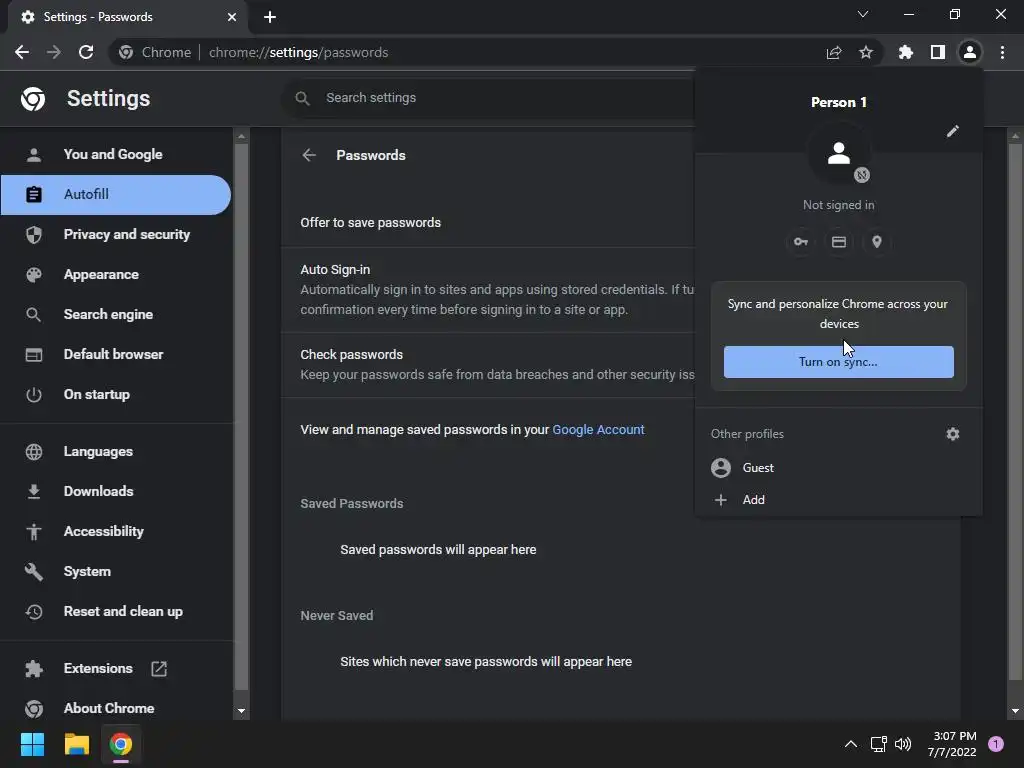
Task: Open passwords via the key icon
Action: click(801, 242)
